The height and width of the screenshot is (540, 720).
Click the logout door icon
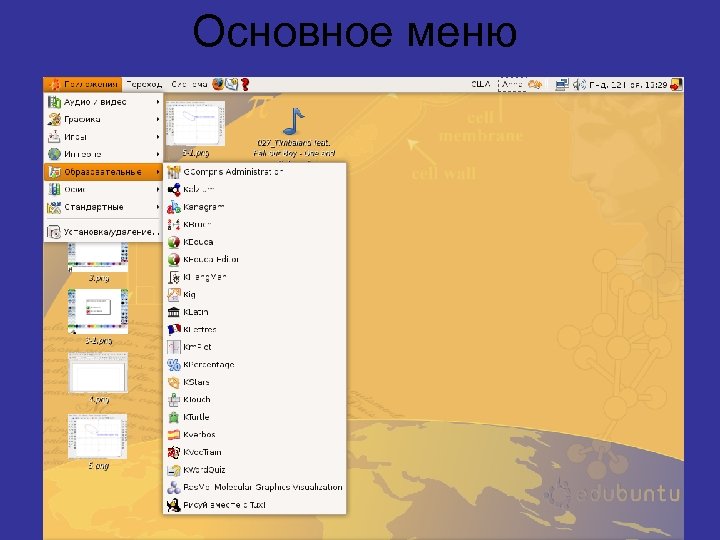676,84
